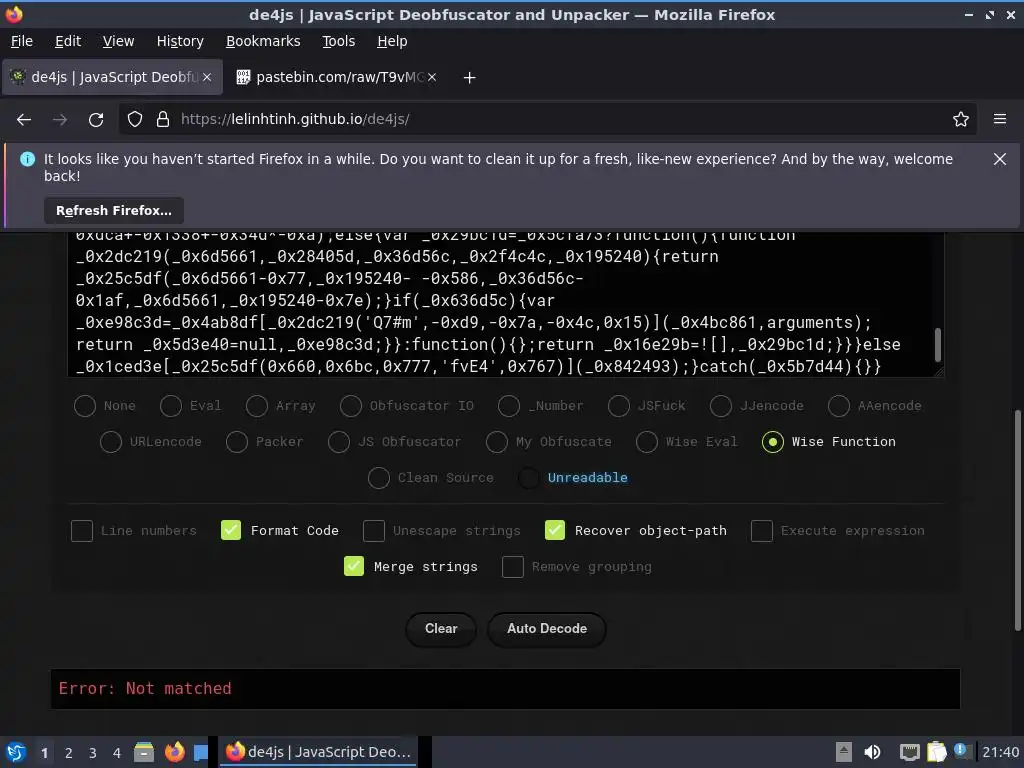Click the Auto Decode button

[x=547, y=629]
